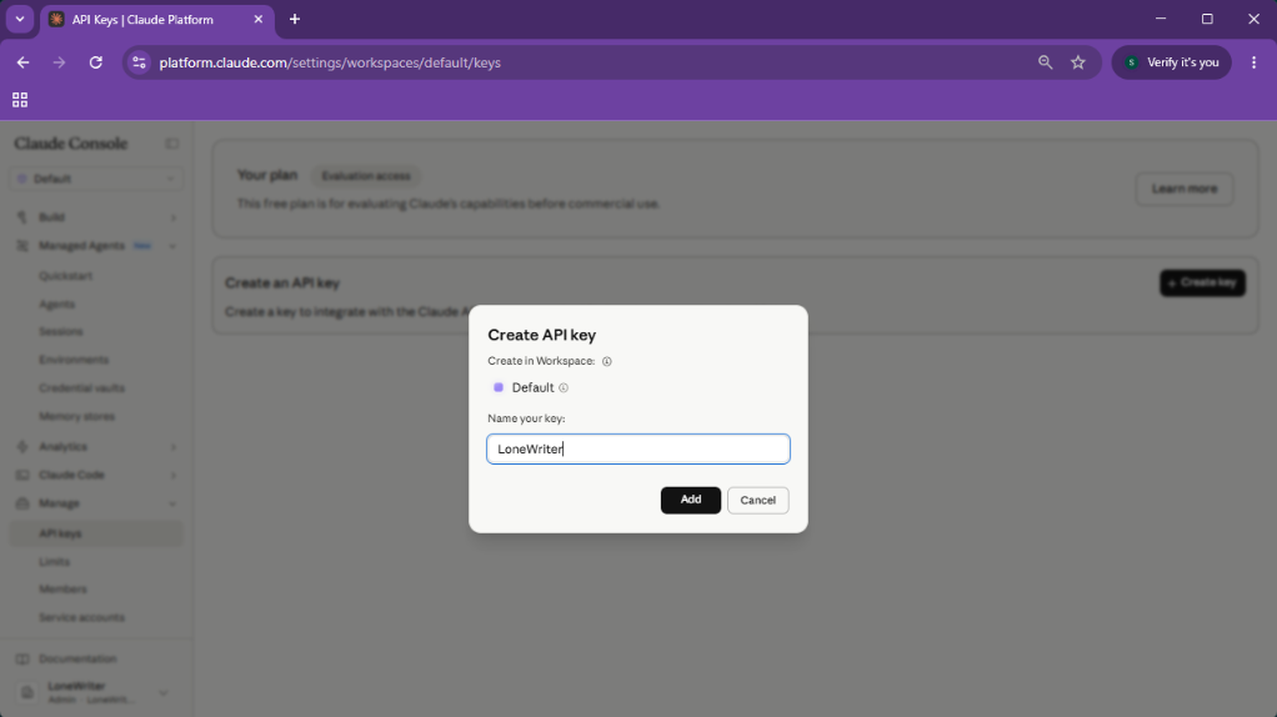The width and height of the screenshot is (1277, 717).
Task: Open Memory stores in sidebar
Action: click(x=77, y=416)
